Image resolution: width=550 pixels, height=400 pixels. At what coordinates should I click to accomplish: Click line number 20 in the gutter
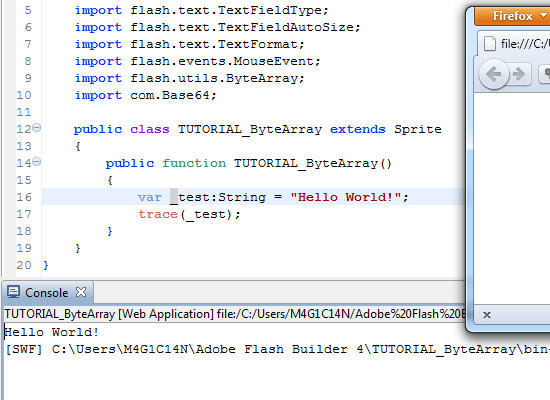[x=24, y=265]
